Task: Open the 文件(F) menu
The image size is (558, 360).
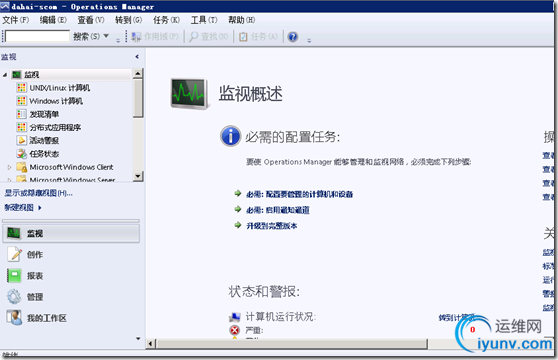Action: point(16,20)
